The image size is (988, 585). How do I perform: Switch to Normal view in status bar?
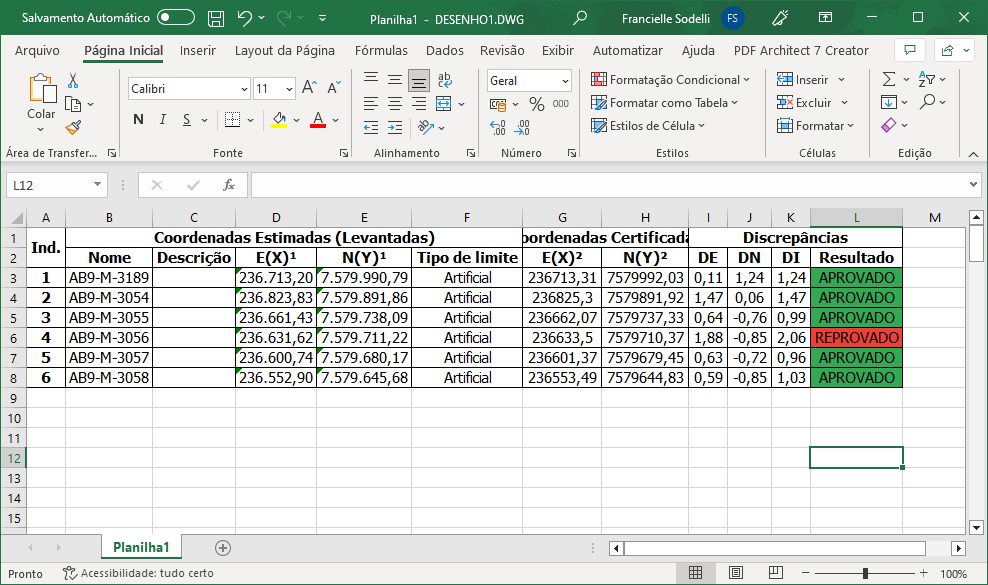(x=696, y=572)
